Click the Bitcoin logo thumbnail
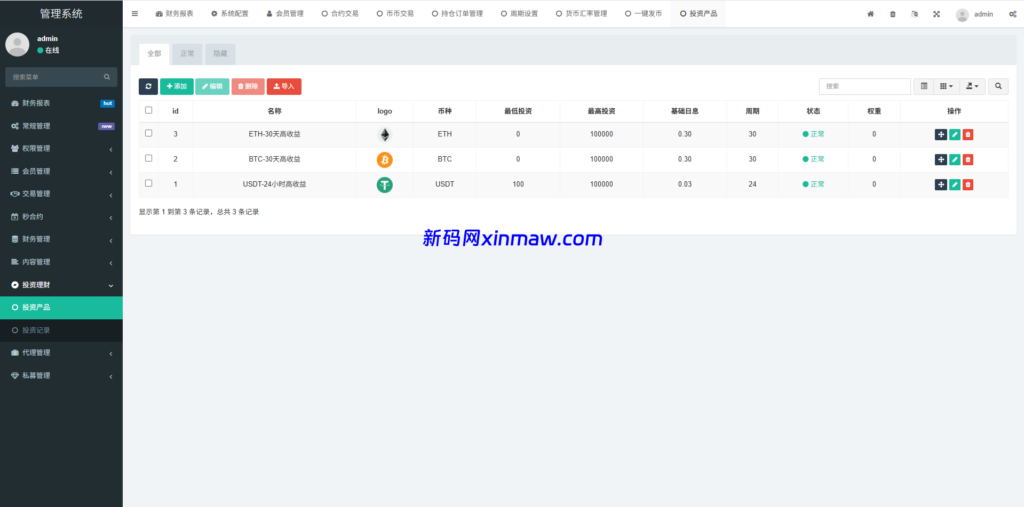The width and height of the screenshot is (1024, 507). [x=385, y=159]
